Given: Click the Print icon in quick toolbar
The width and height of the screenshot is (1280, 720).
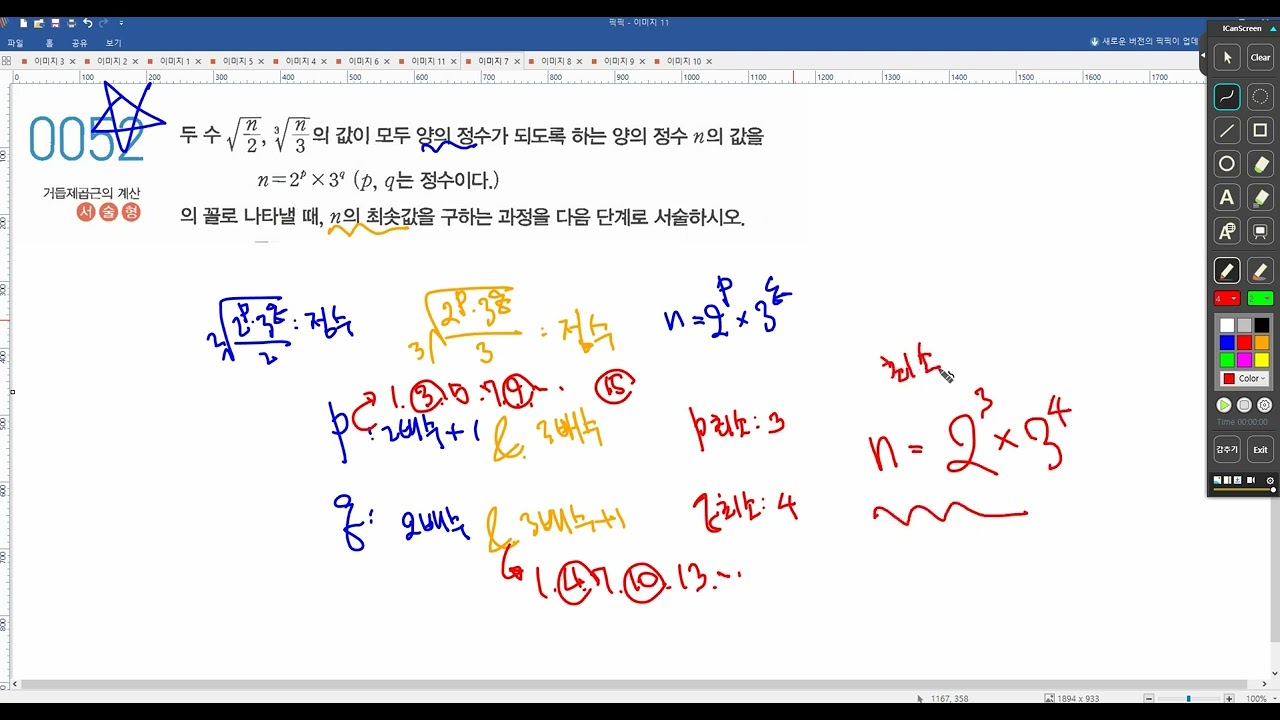Looking at the screenshot, I should pos(72,23).
